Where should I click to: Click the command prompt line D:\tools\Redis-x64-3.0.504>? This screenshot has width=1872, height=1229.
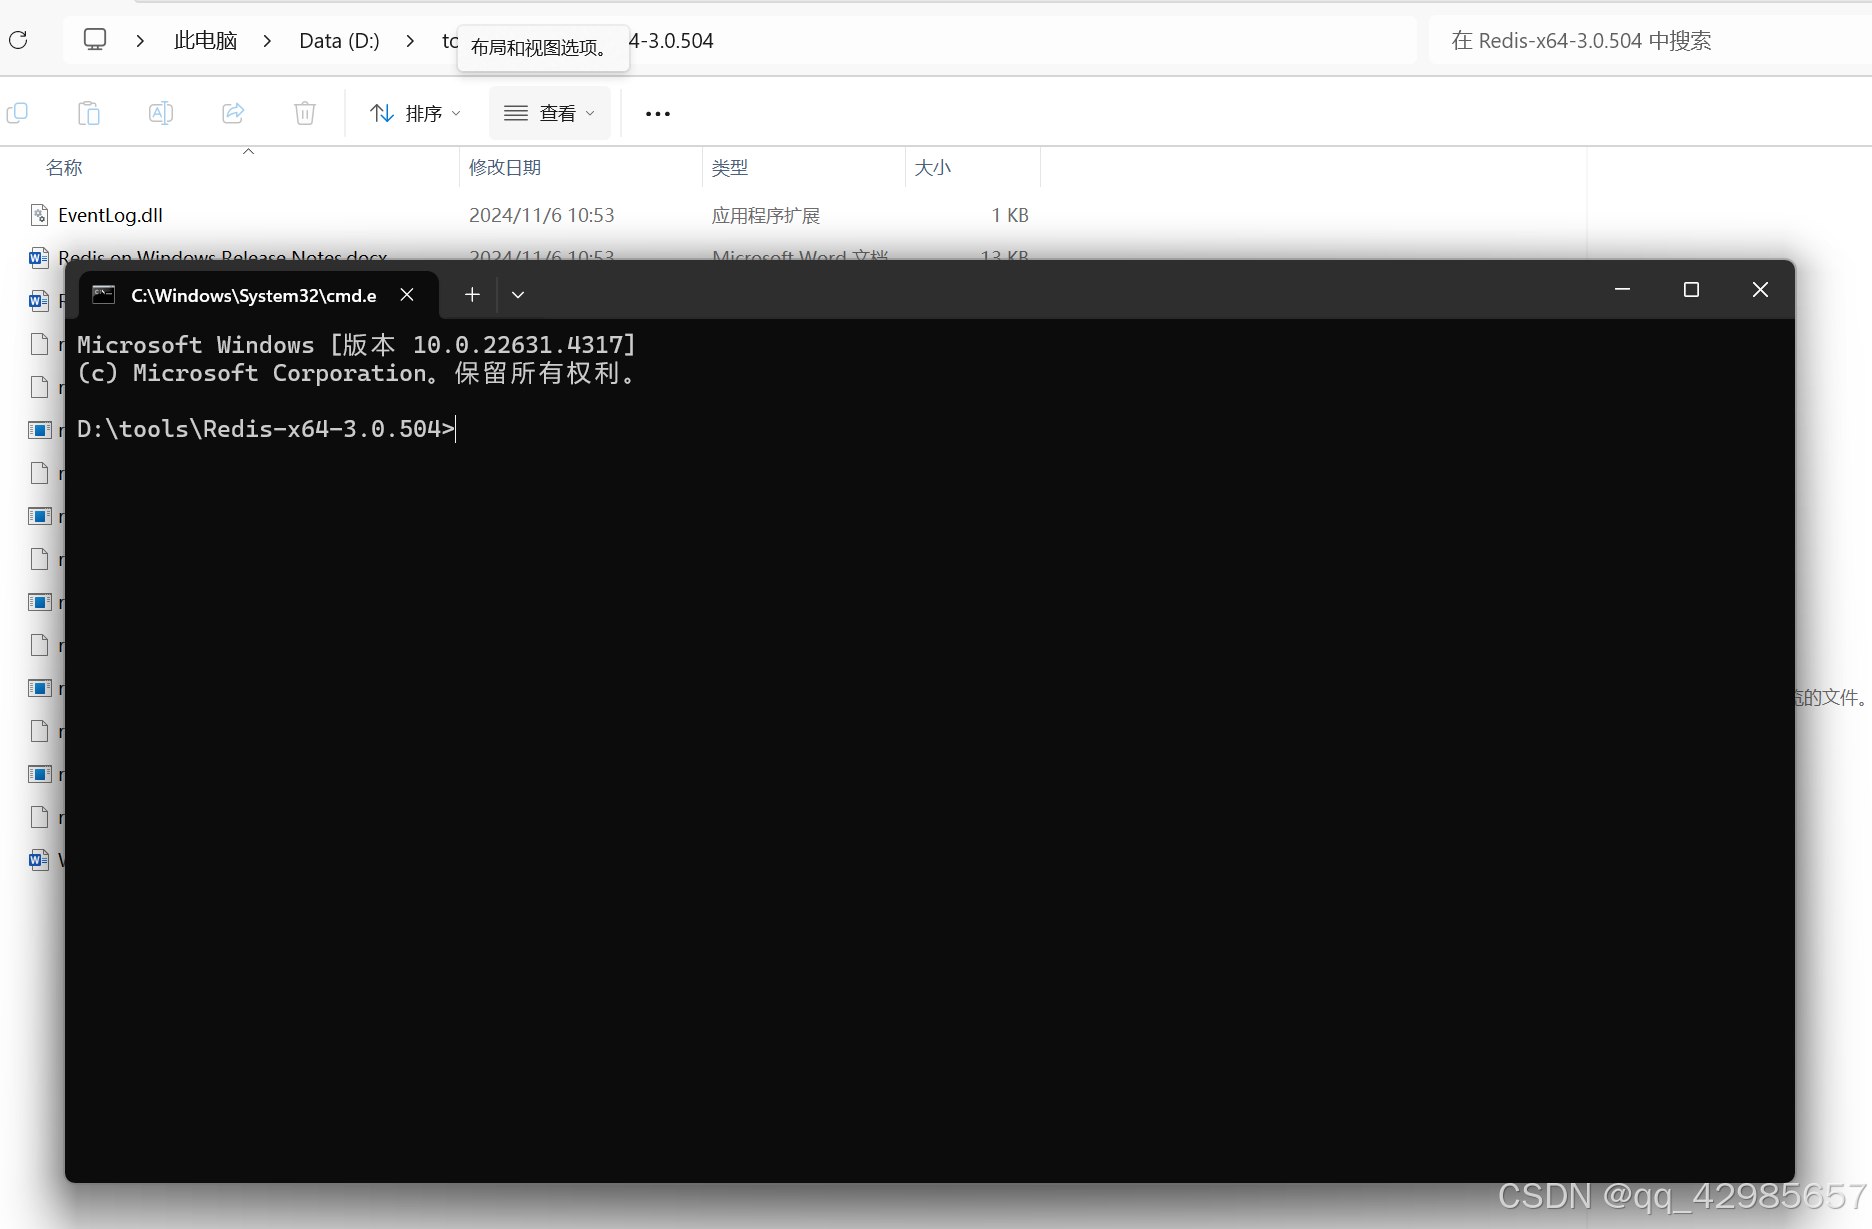tap(266, 429)
